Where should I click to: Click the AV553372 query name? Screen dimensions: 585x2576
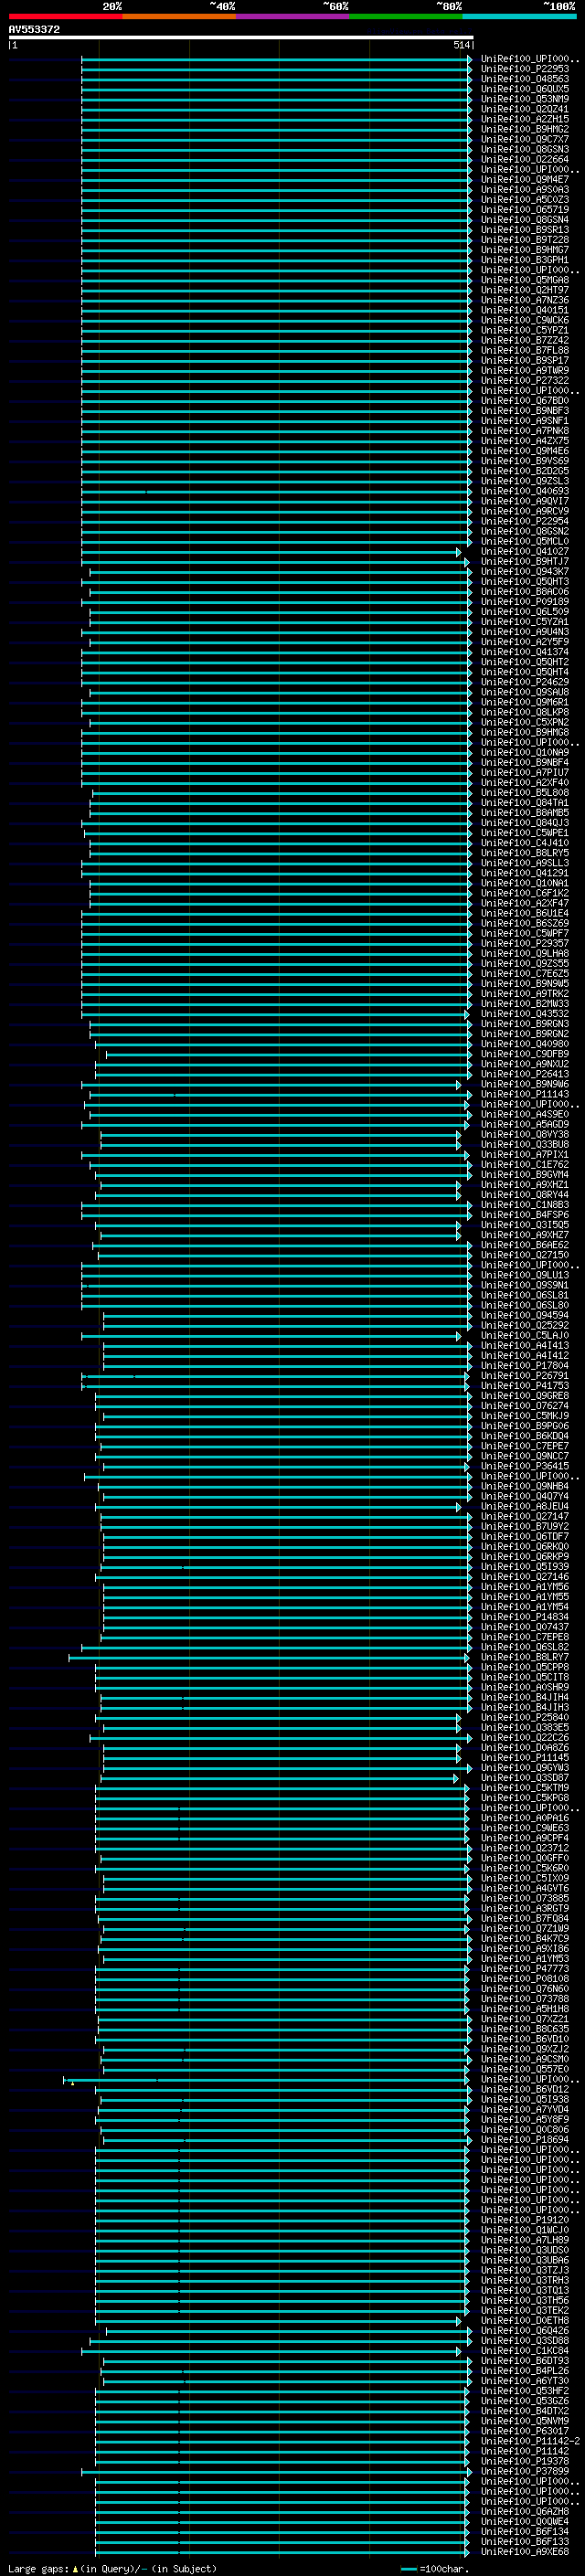tap(34, 29)
